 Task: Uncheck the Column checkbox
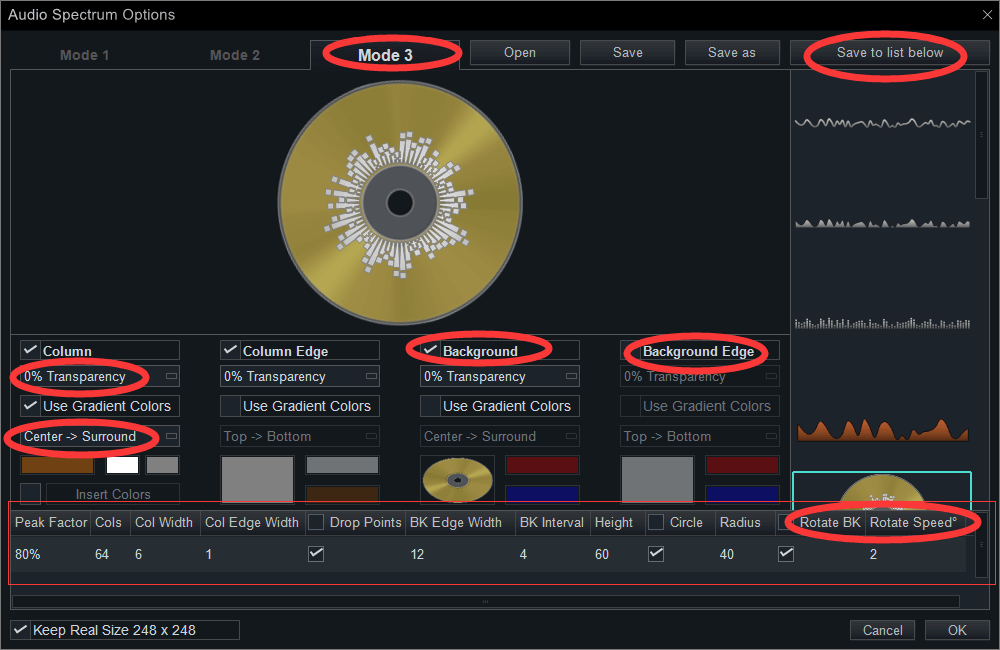pyautogui.click(x=30, y=350)
